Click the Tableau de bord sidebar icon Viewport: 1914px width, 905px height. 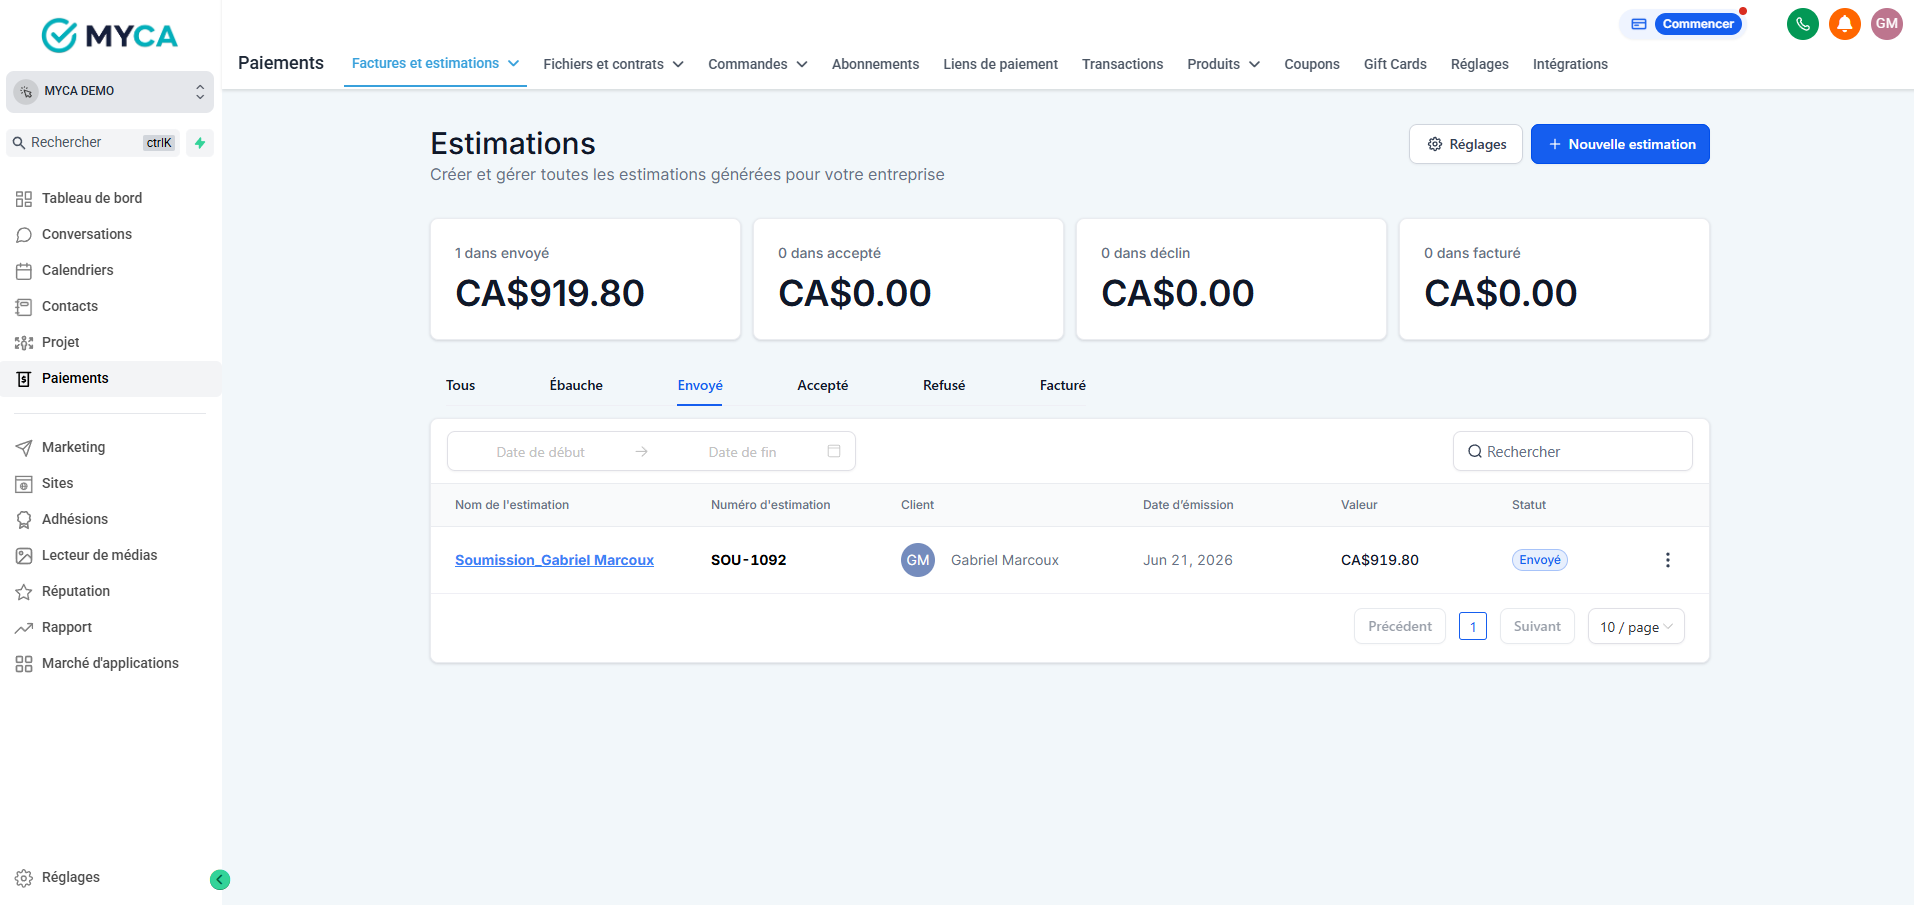[x=24, y=199]
